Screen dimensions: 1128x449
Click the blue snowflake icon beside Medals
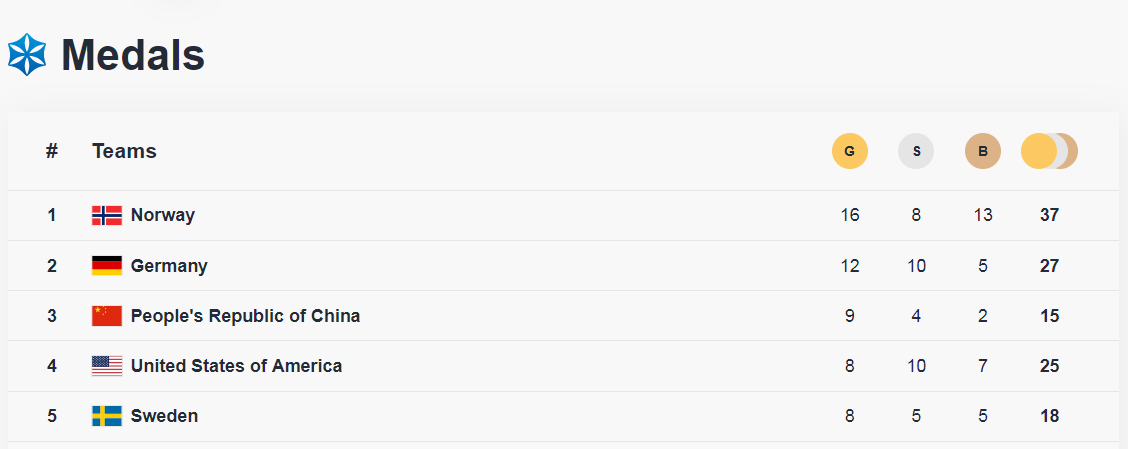pyautogui.click(x=27, y=55)
